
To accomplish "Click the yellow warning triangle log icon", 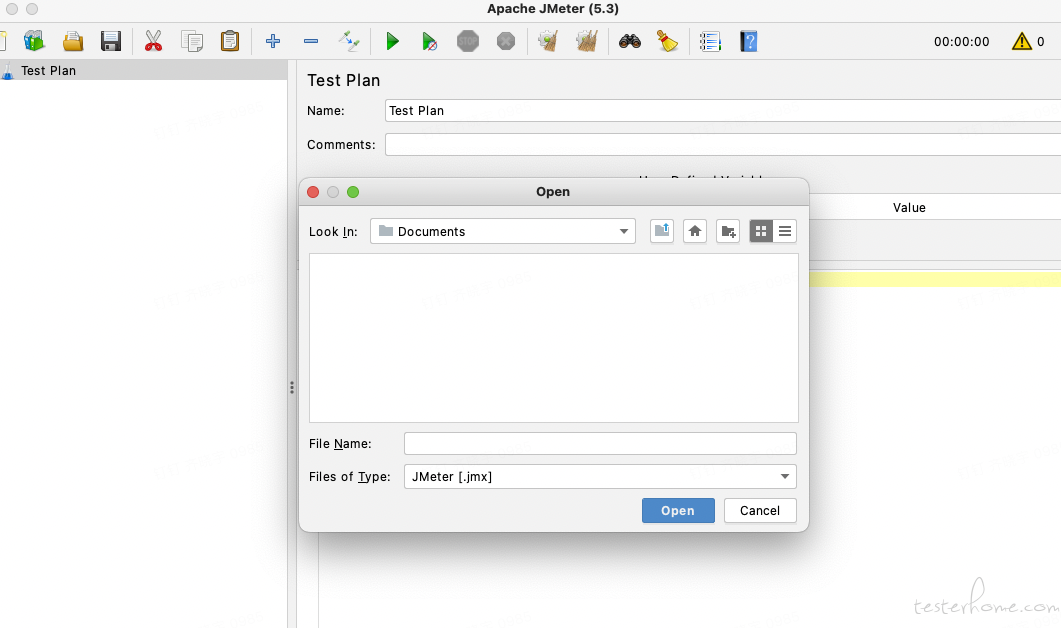I will (x=1022, y=41).
